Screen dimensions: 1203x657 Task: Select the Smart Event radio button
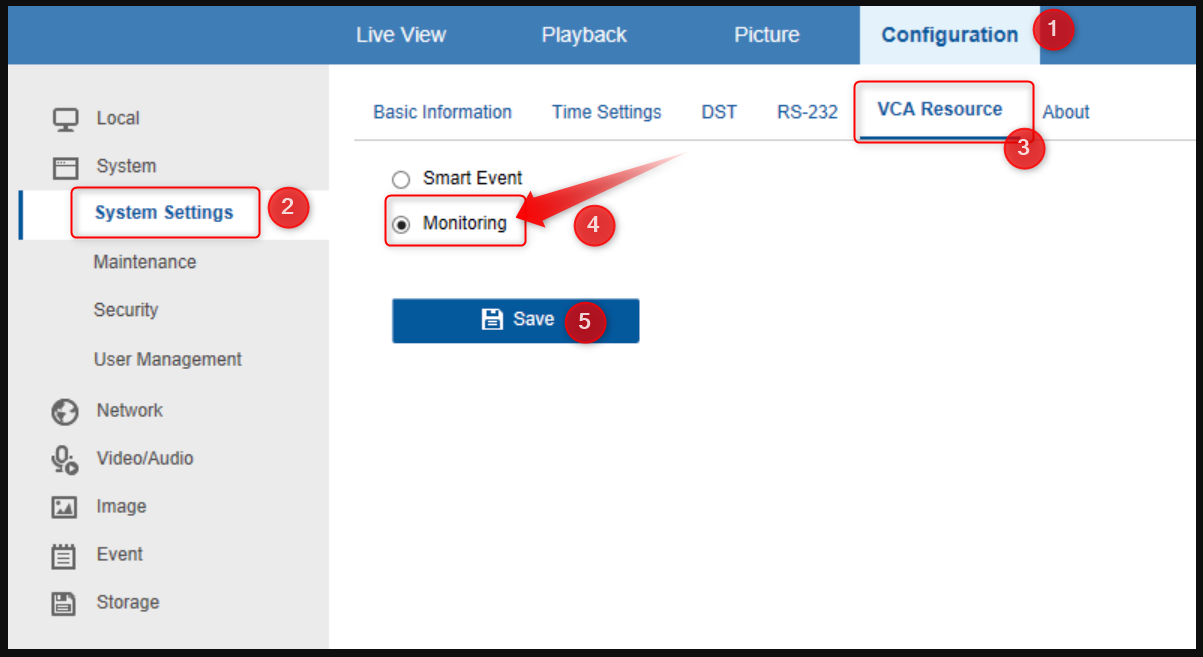401,180
